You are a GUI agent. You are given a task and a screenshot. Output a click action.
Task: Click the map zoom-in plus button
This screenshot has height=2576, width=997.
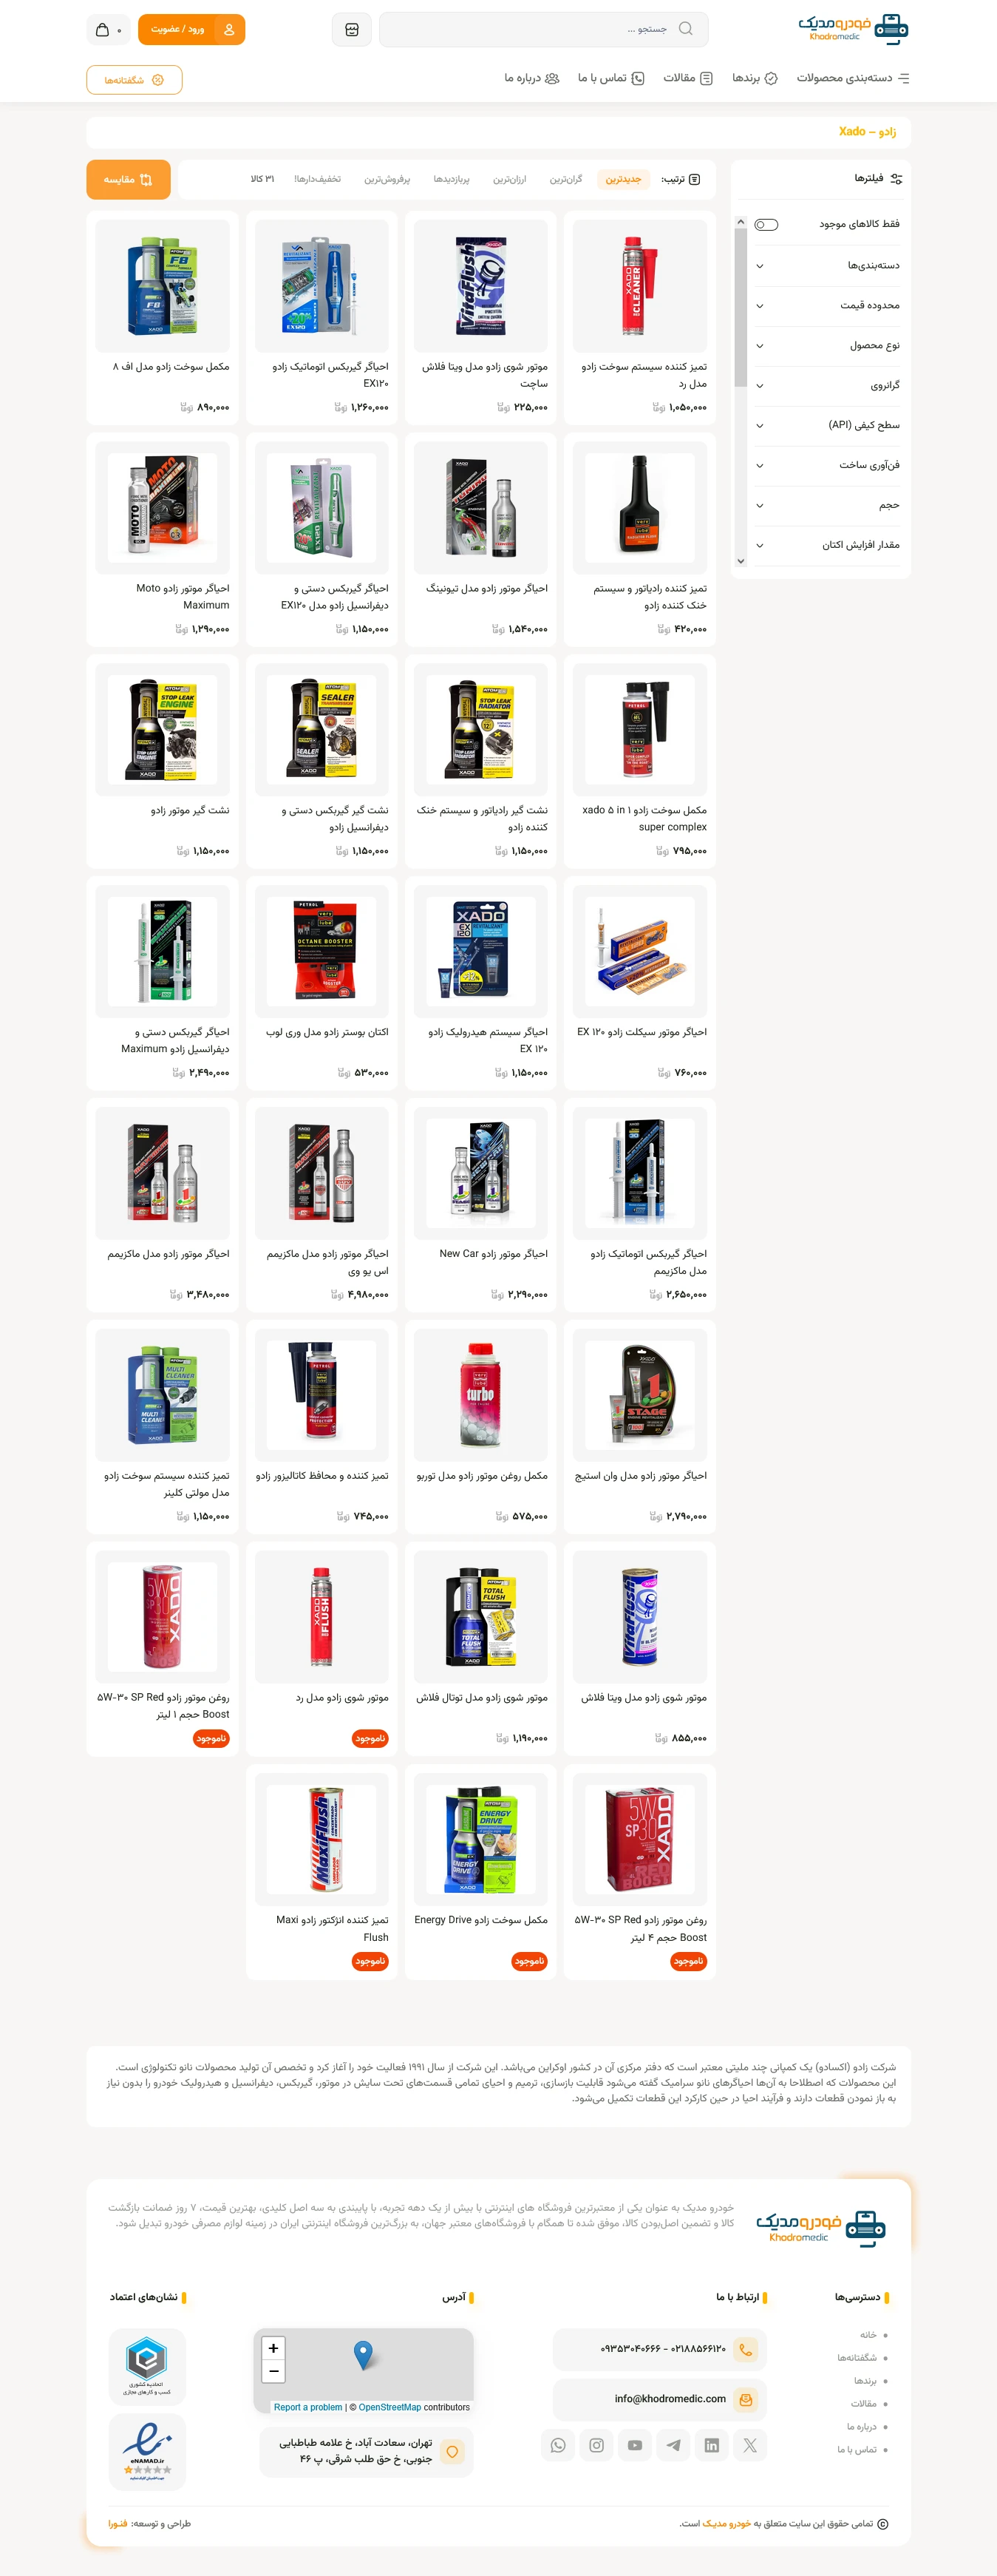[273, 2348]
